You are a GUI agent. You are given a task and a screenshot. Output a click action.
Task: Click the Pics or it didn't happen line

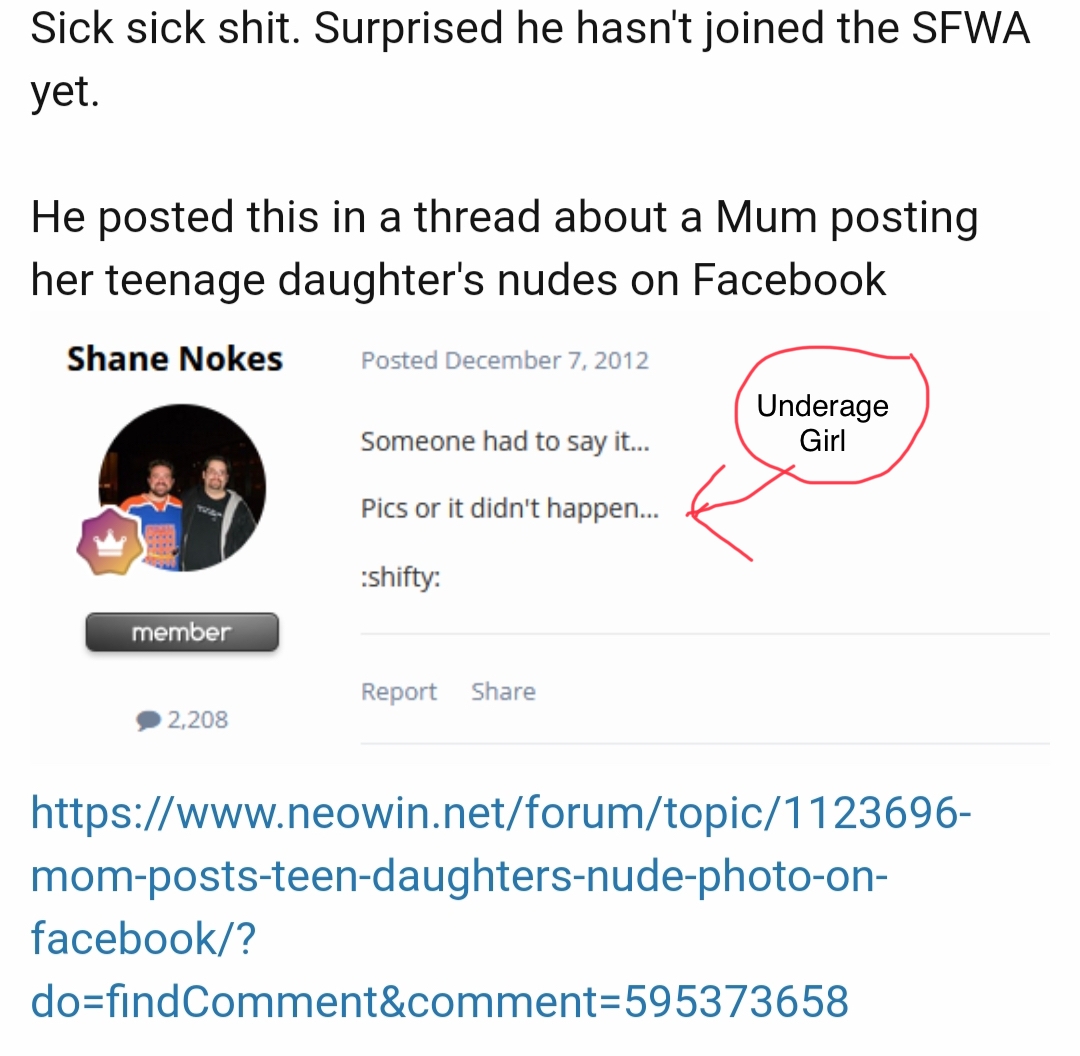[510, 508]
